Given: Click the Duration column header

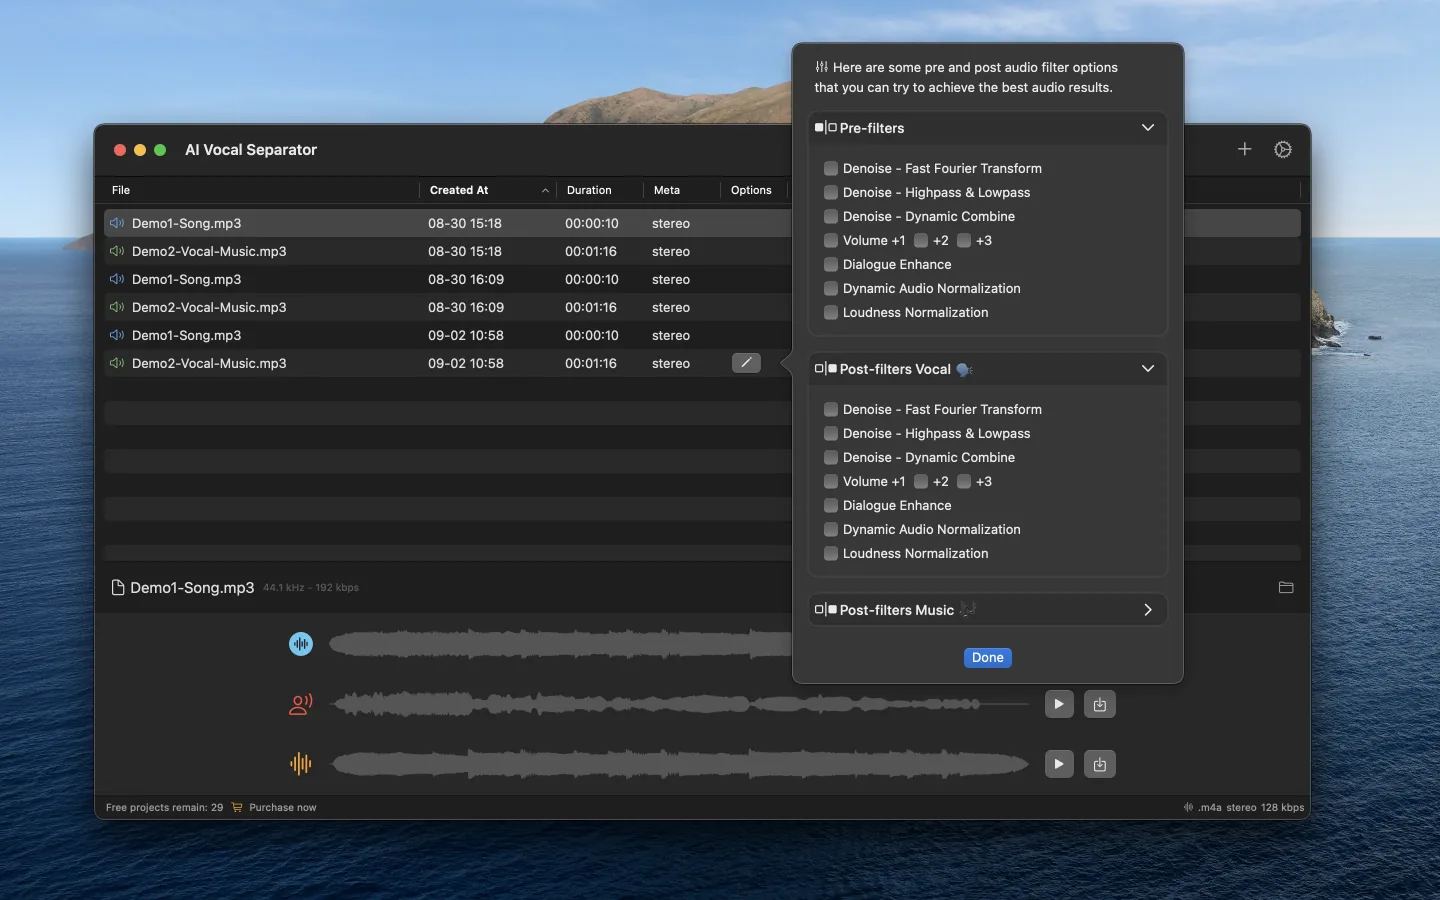Looking at the screenshot, I should 600,190.
